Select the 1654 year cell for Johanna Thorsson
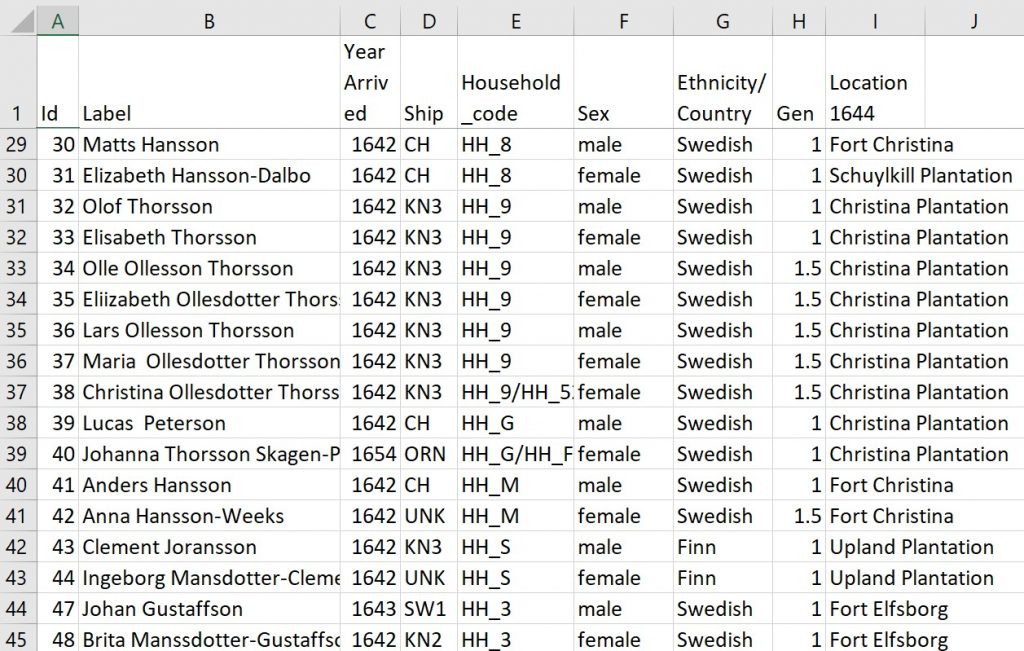The height and width of the screenshot is (651, 1024). pyautogui.click(x=370, y=454)
